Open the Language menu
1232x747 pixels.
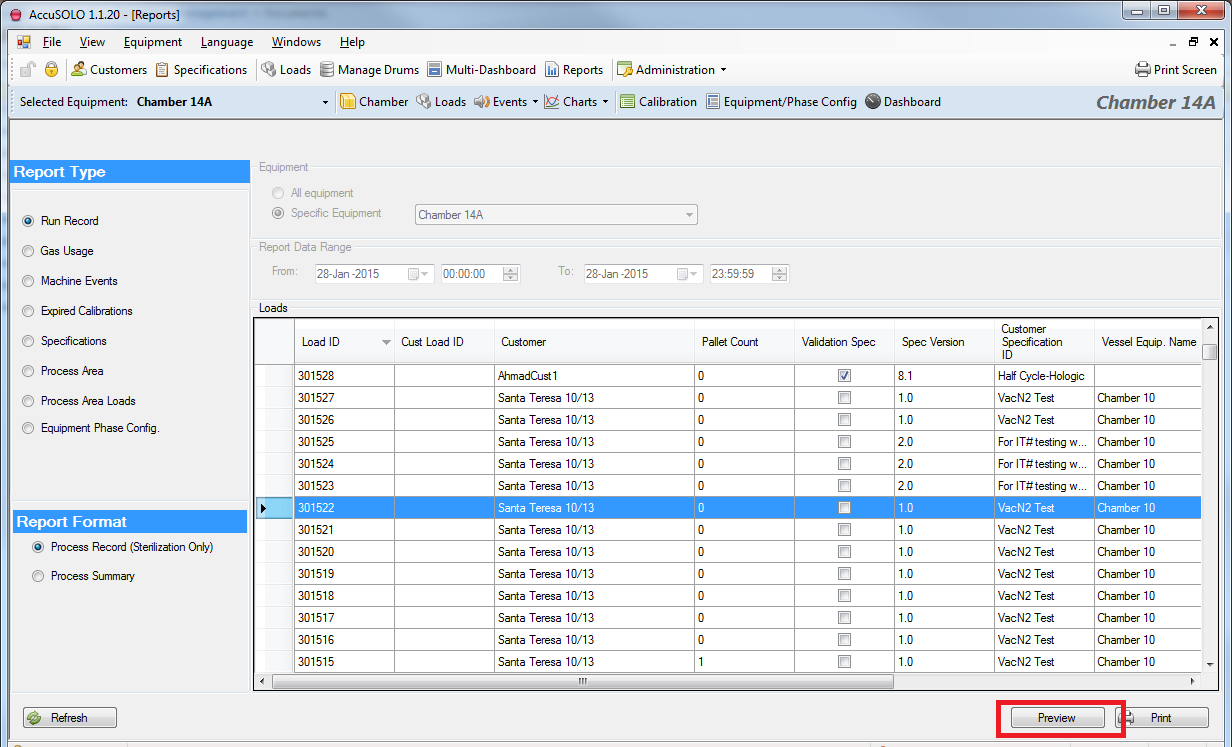tap(226, 42)
